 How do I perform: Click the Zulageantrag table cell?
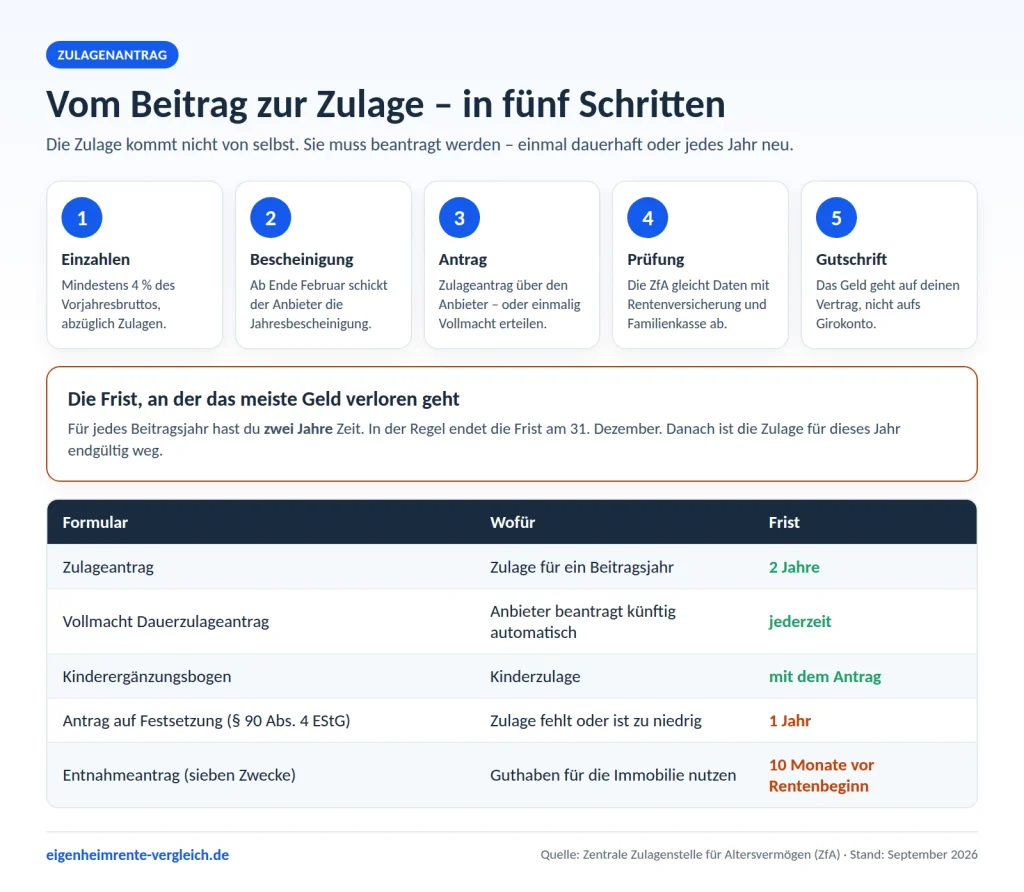[x=108, y=567]
